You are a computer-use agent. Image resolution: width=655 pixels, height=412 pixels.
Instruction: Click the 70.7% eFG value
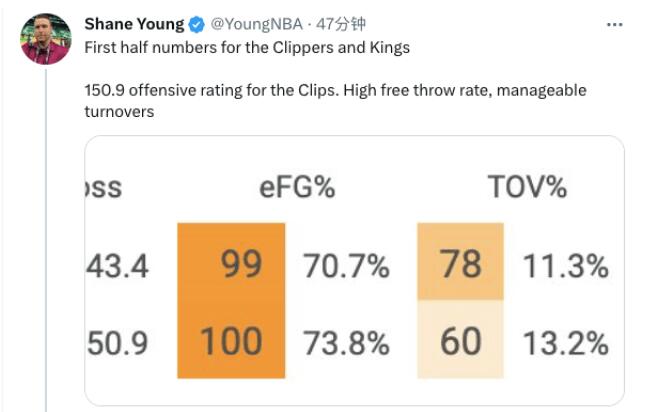345,266
